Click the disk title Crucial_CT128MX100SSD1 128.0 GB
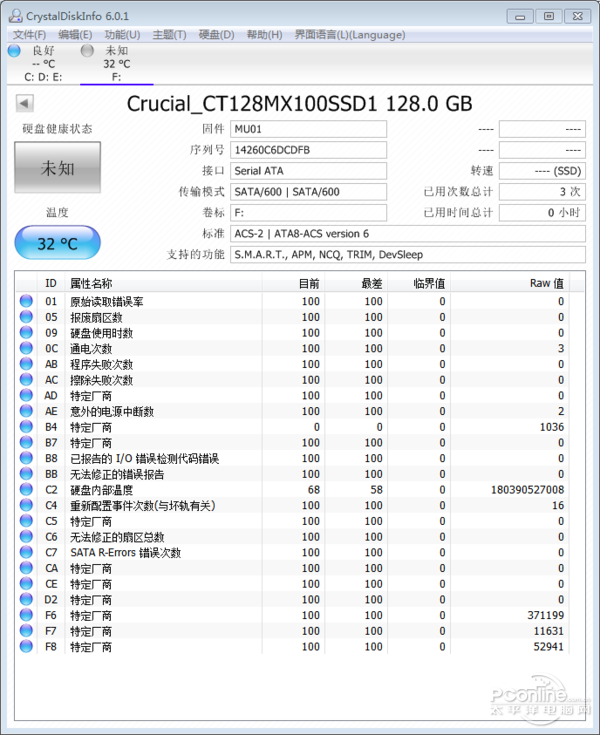 click(299, 104)
